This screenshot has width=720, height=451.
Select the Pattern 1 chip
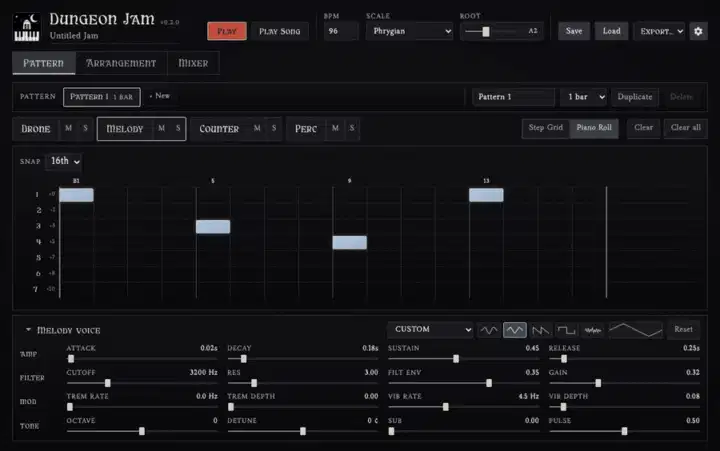click(101, 97)
